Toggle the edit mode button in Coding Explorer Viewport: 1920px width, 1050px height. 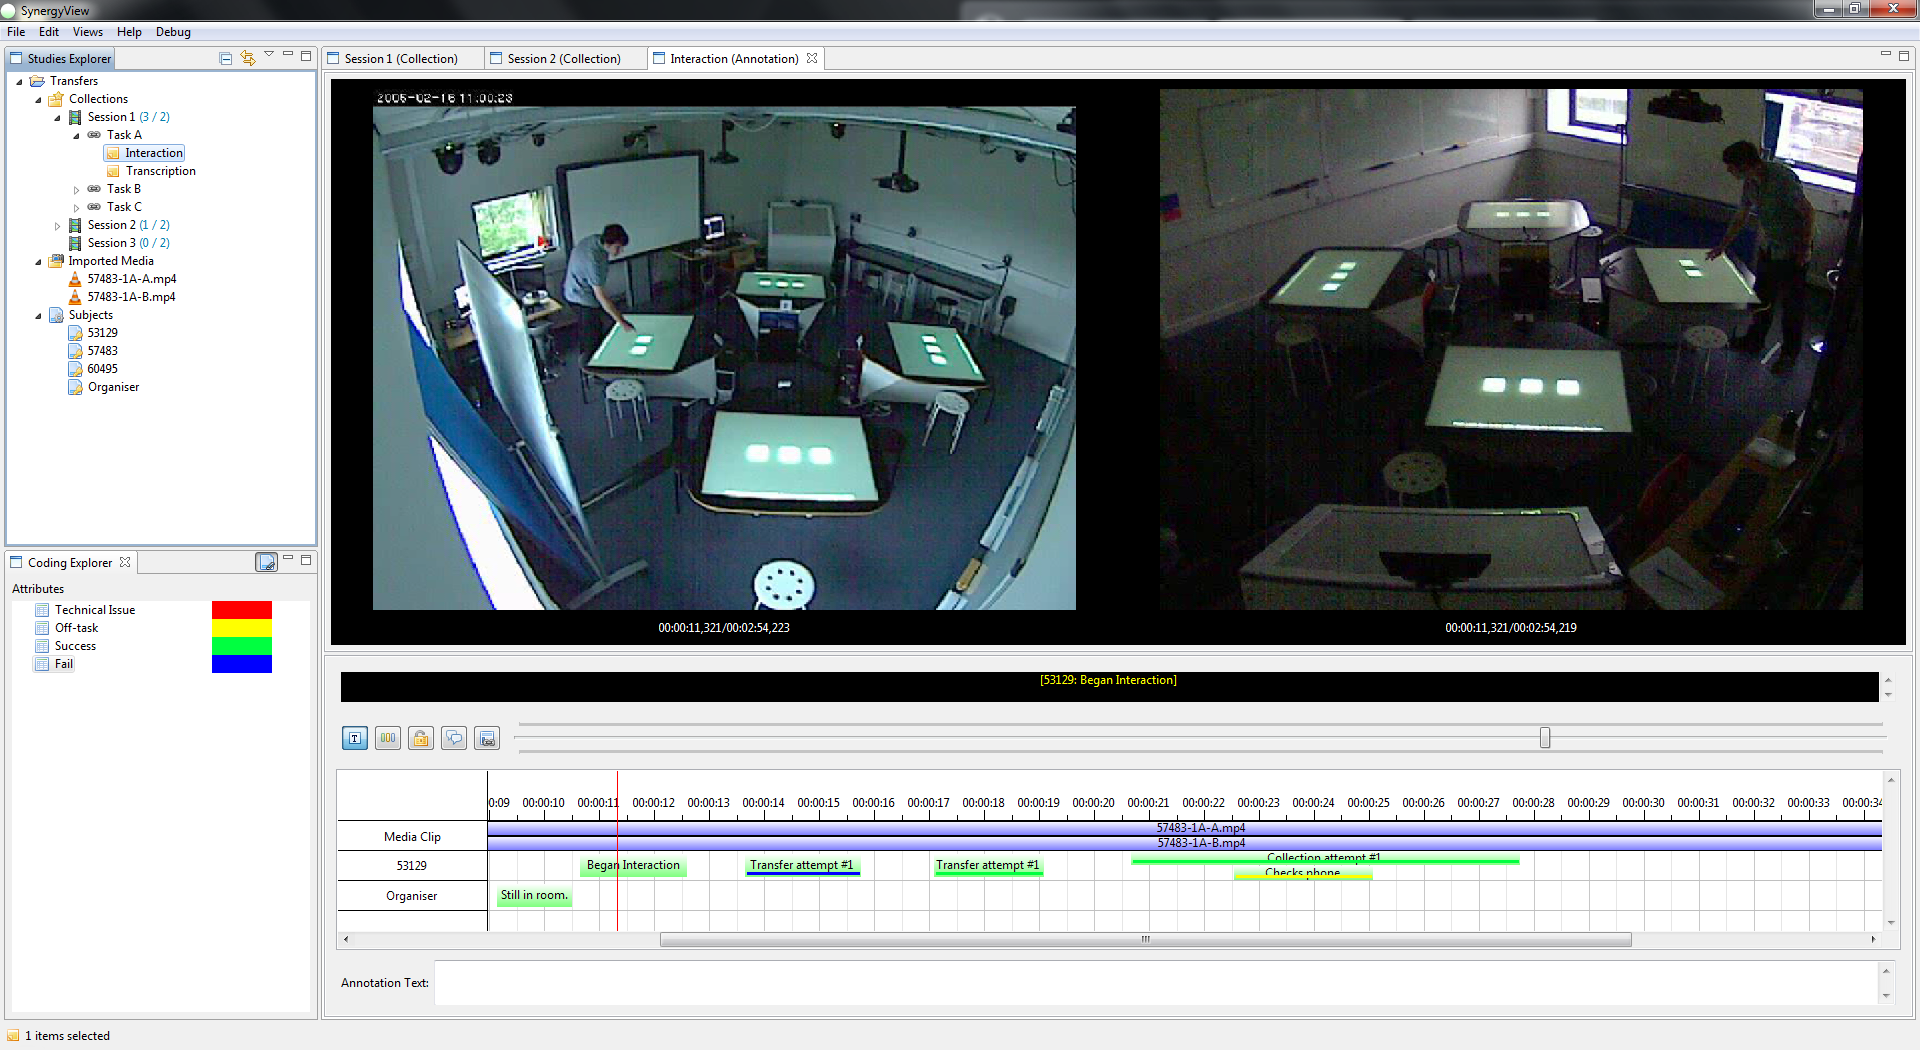click(266, 562)
